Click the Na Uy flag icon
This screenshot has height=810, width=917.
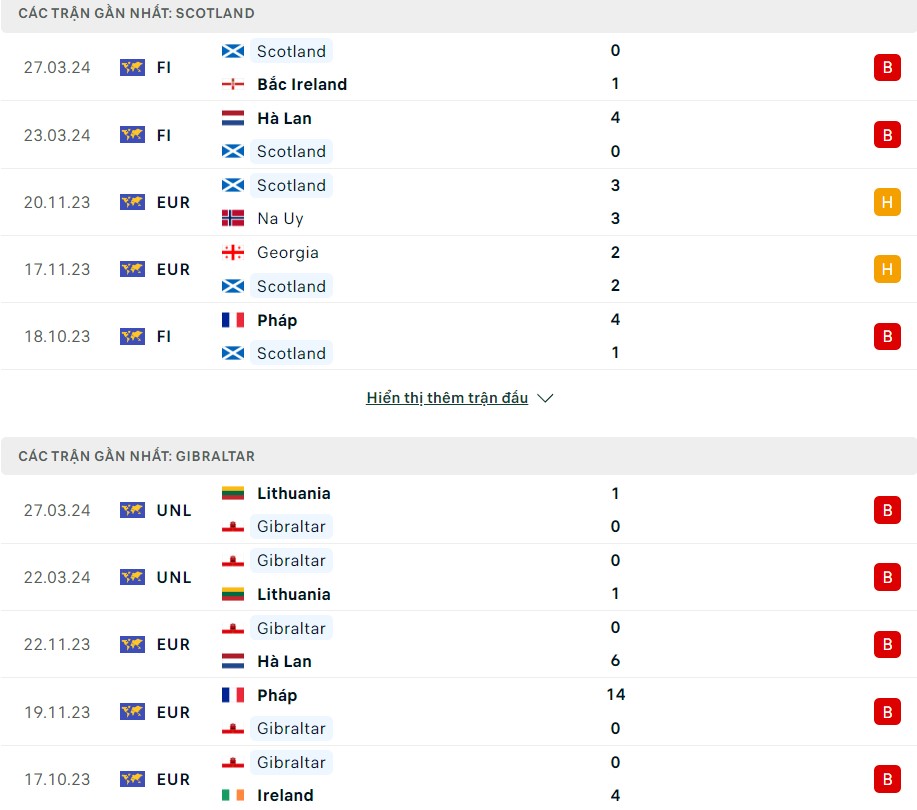[233, 218]
